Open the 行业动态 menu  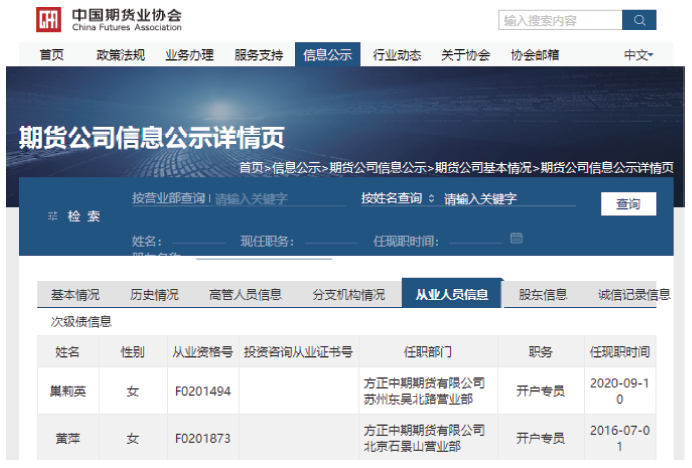click(397, 55)
